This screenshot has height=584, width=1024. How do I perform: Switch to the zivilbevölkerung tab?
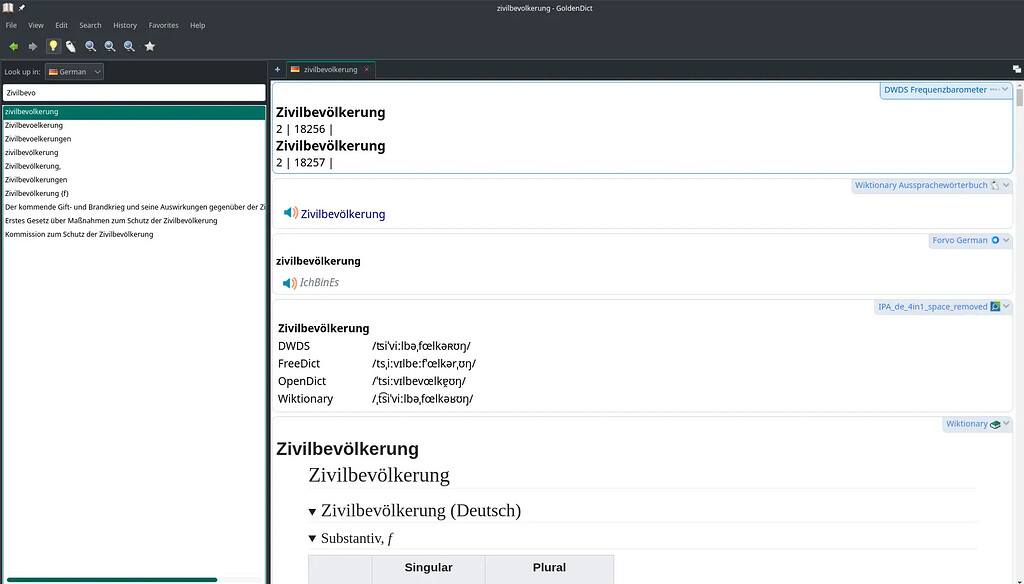328,69
